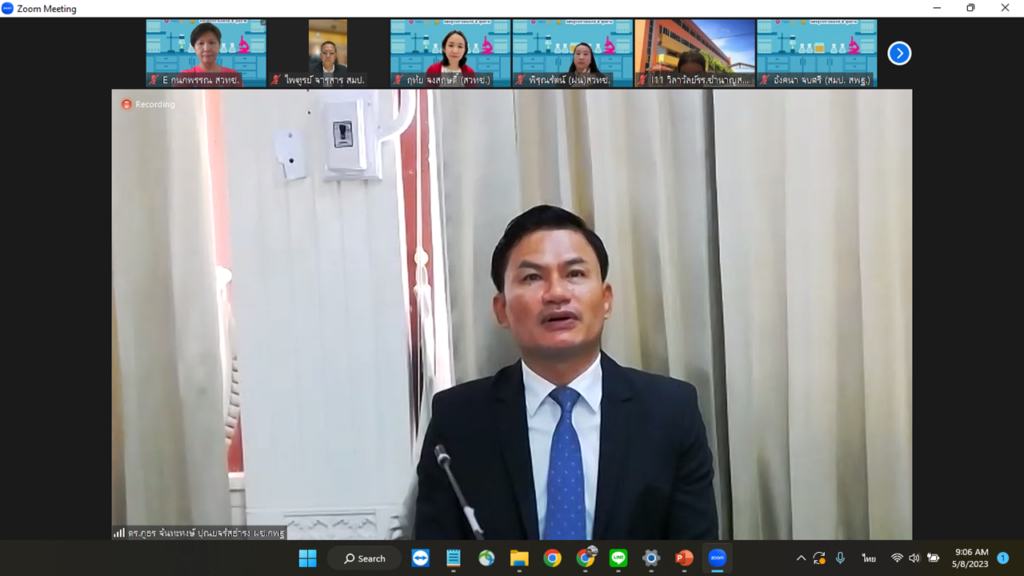Open File Explorer from the taskbar
Viewport: 1024px width, 576px height.
(x=518, y=559)
